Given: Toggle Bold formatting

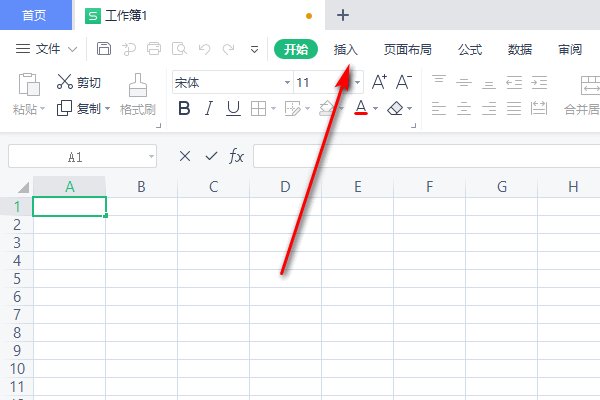Looking at the screenshot, I should tap(184, 109).
